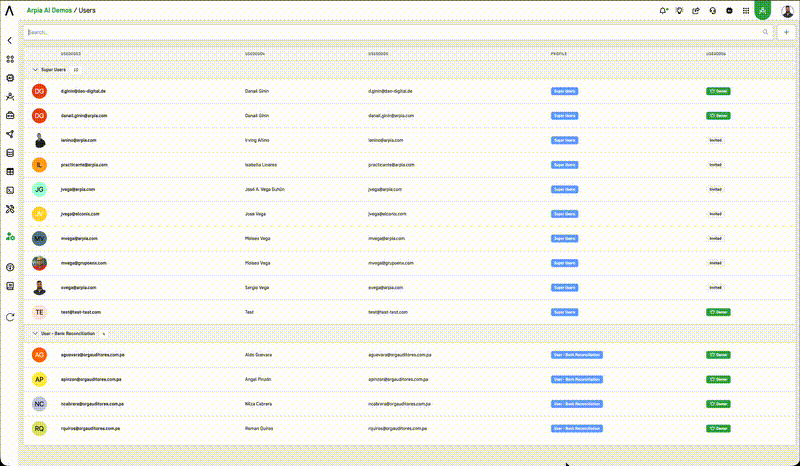Collapse the User - Bank Reconciliation group
800x466 pixels.
pyautogui.click(x=35, y=333)
